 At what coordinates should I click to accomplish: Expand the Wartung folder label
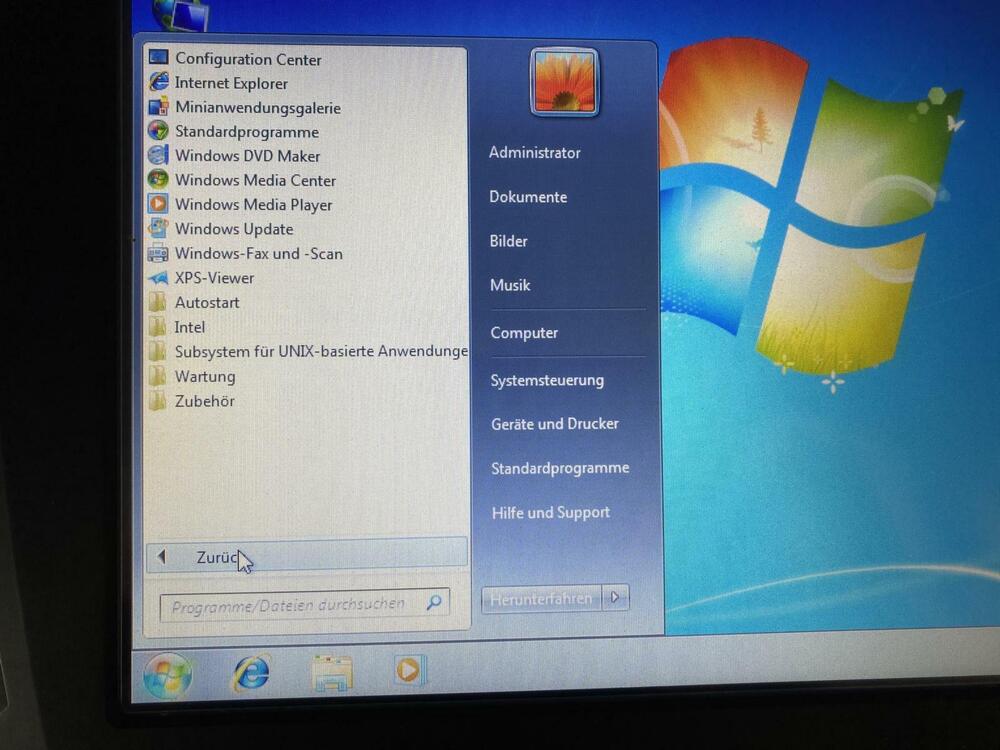coord(205,377)
